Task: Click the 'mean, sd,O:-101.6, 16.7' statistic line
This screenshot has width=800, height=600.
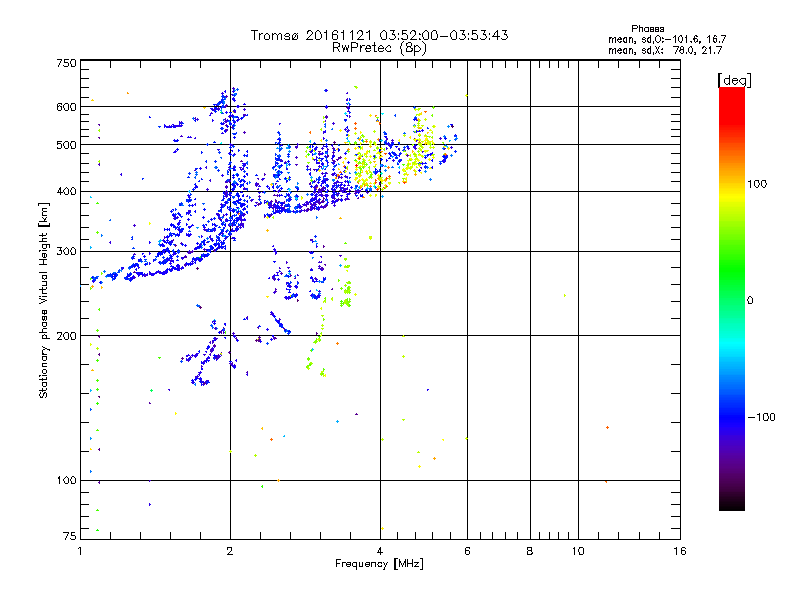Action: click(x=667, y=39)
